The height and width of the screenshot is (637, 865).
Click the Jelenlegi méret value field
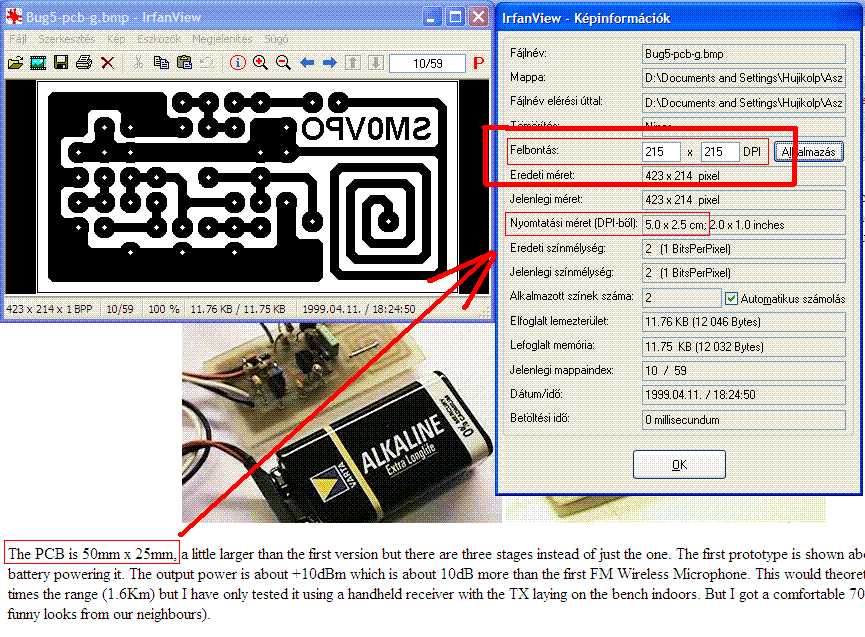click(x=744, y=200)
